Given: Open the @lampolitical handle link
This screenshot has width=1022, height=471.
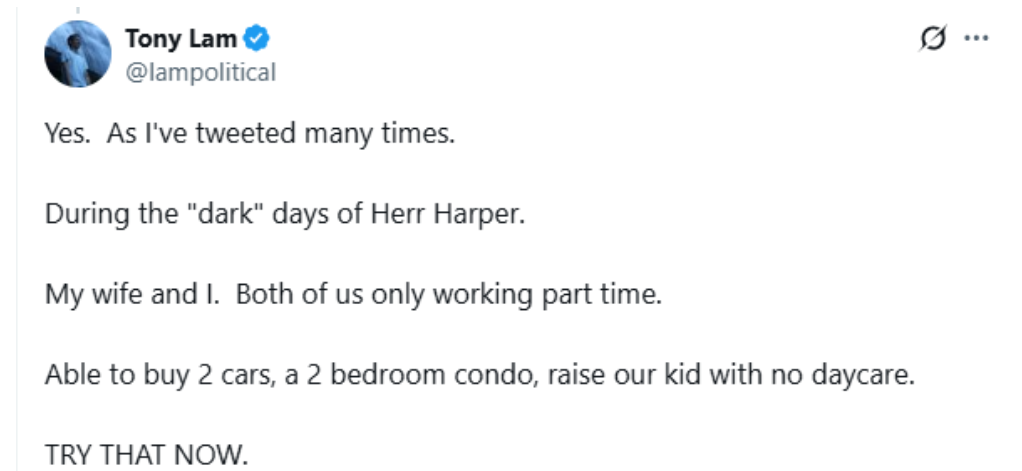Looking at the screenshot, I should (200, 72).
